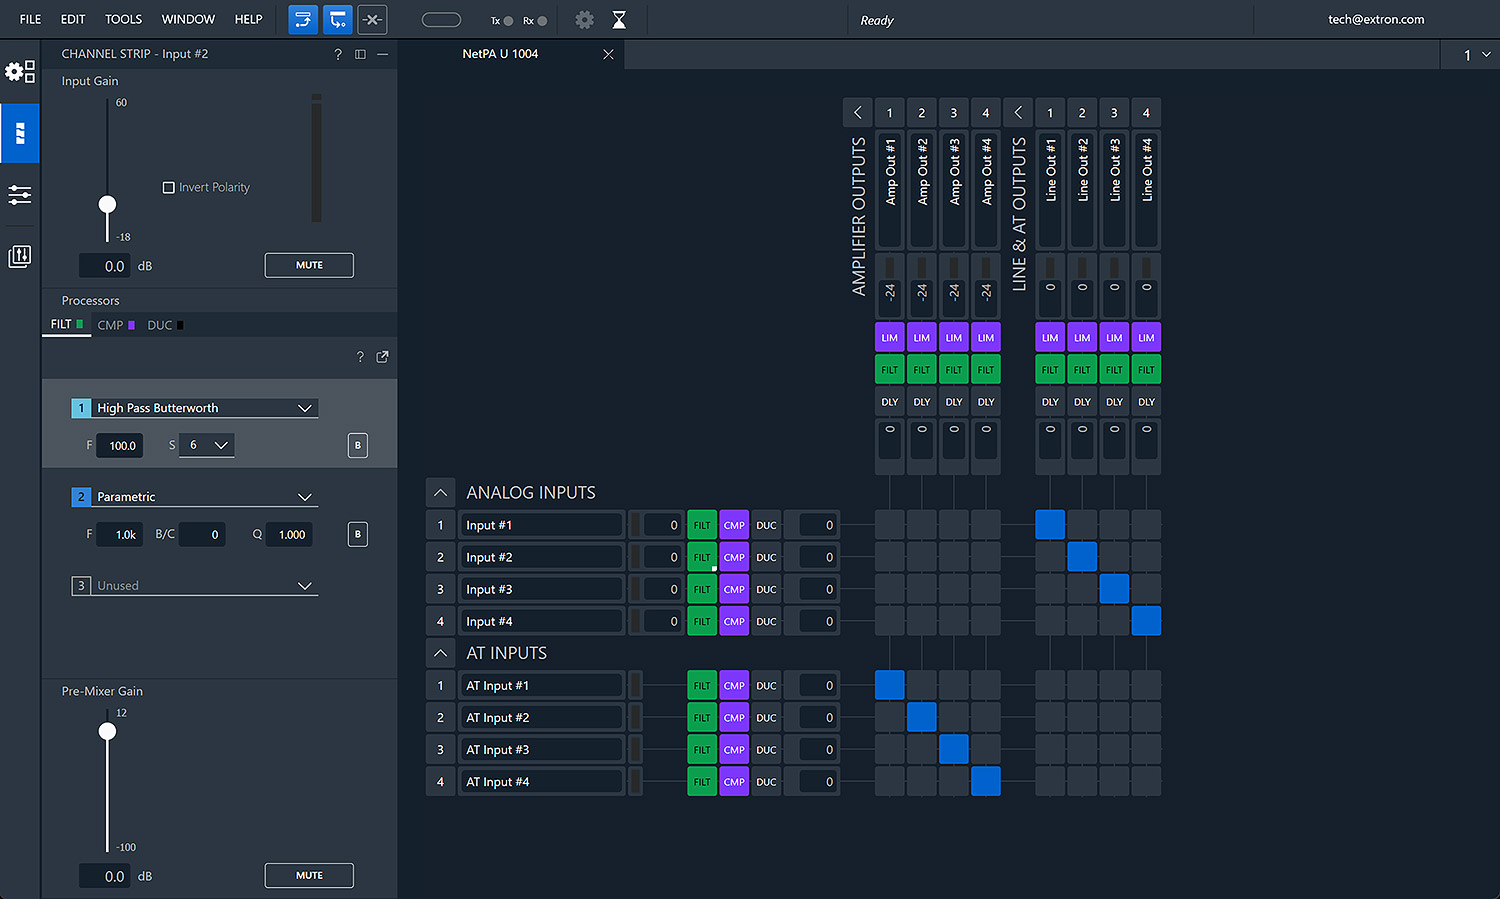Open CMP block for Input #1

(x=734, y=525)
